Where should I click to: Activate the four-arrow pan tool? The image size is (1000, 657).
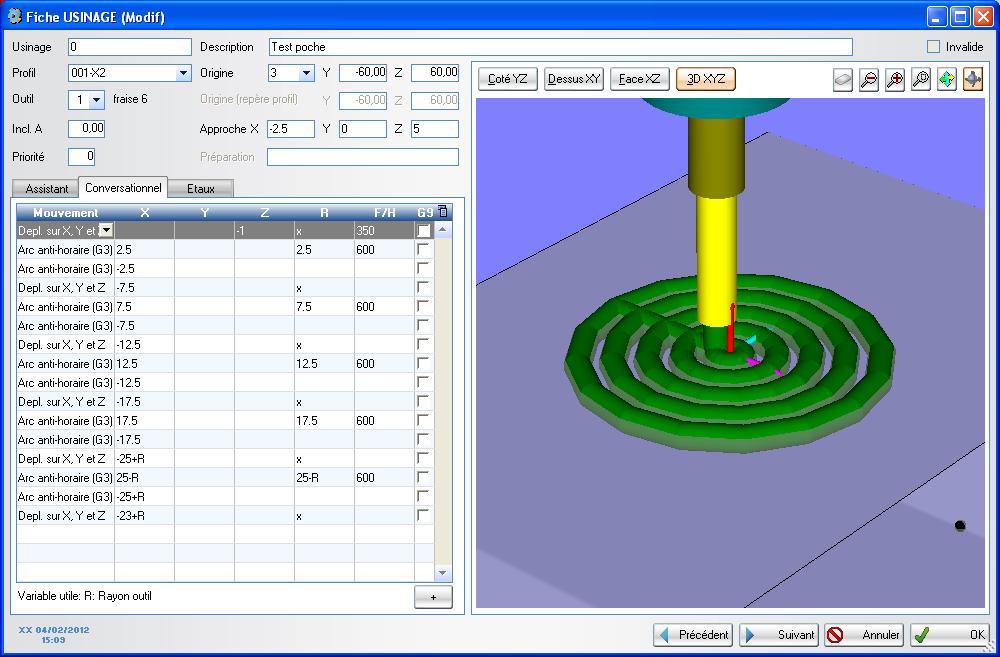pyautogui.click(x=946, y=80)
